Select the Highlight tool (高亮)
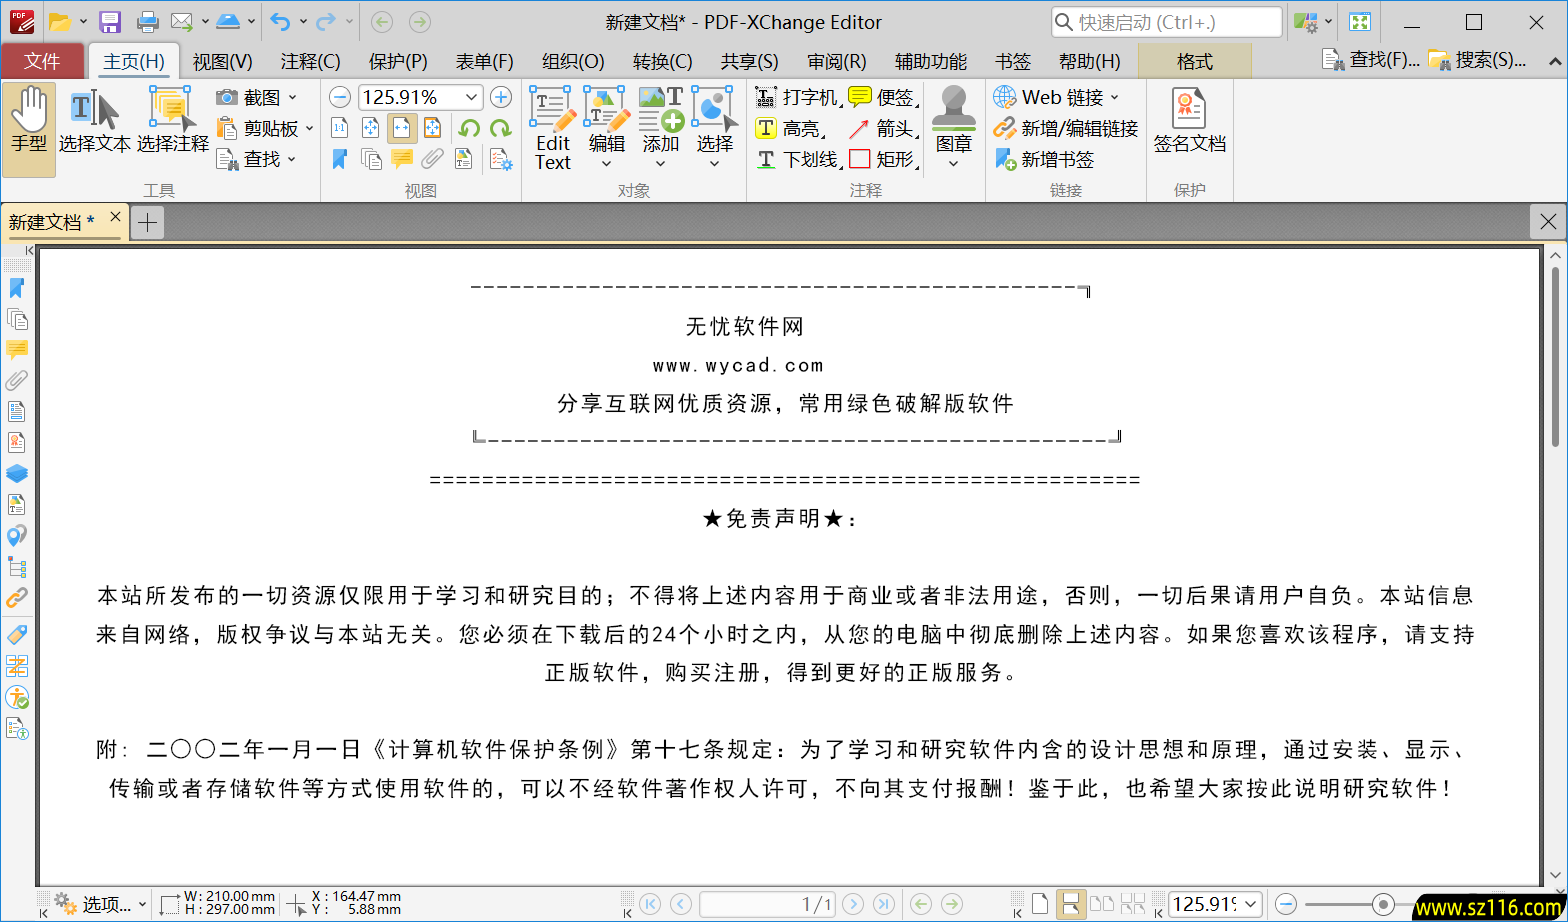 789,128
